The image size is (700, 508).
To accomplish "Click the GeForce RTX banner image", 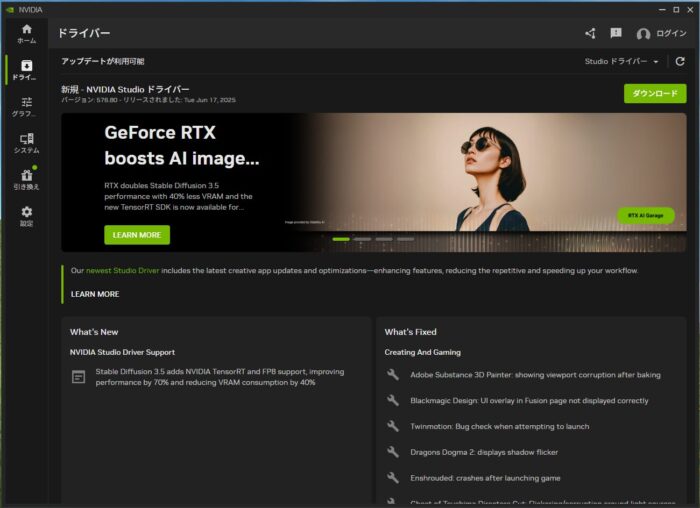I will (x=374, y=182).
